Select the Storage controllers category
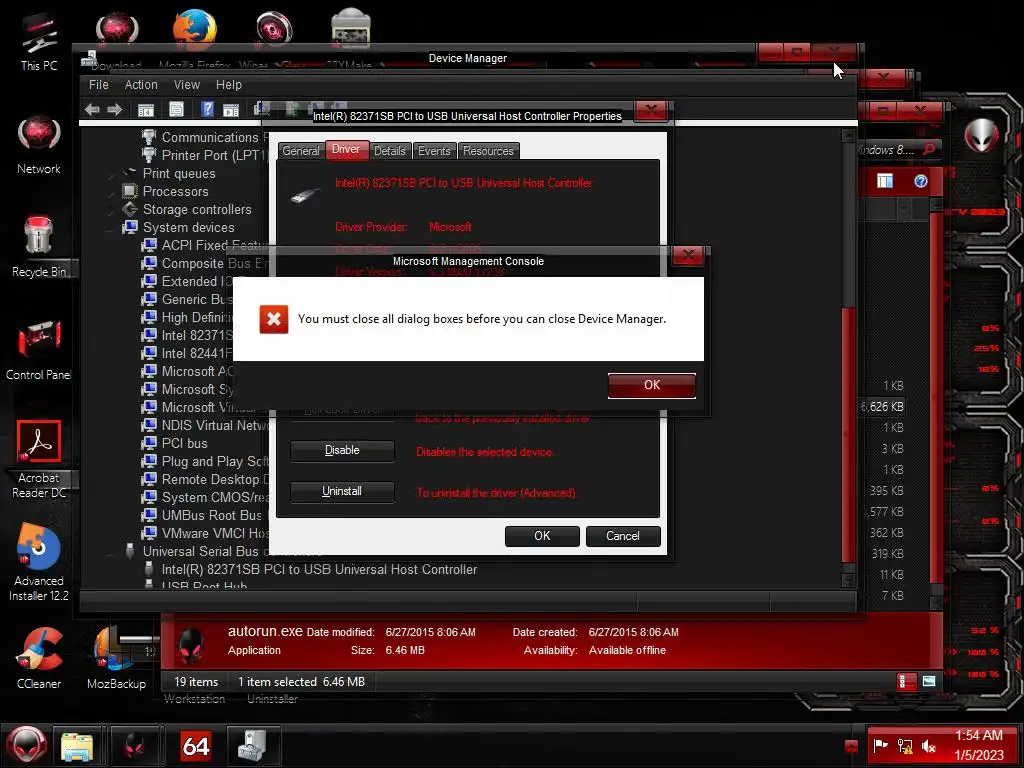This screenshot has width=1024, height=768. [x=197, y=210]
